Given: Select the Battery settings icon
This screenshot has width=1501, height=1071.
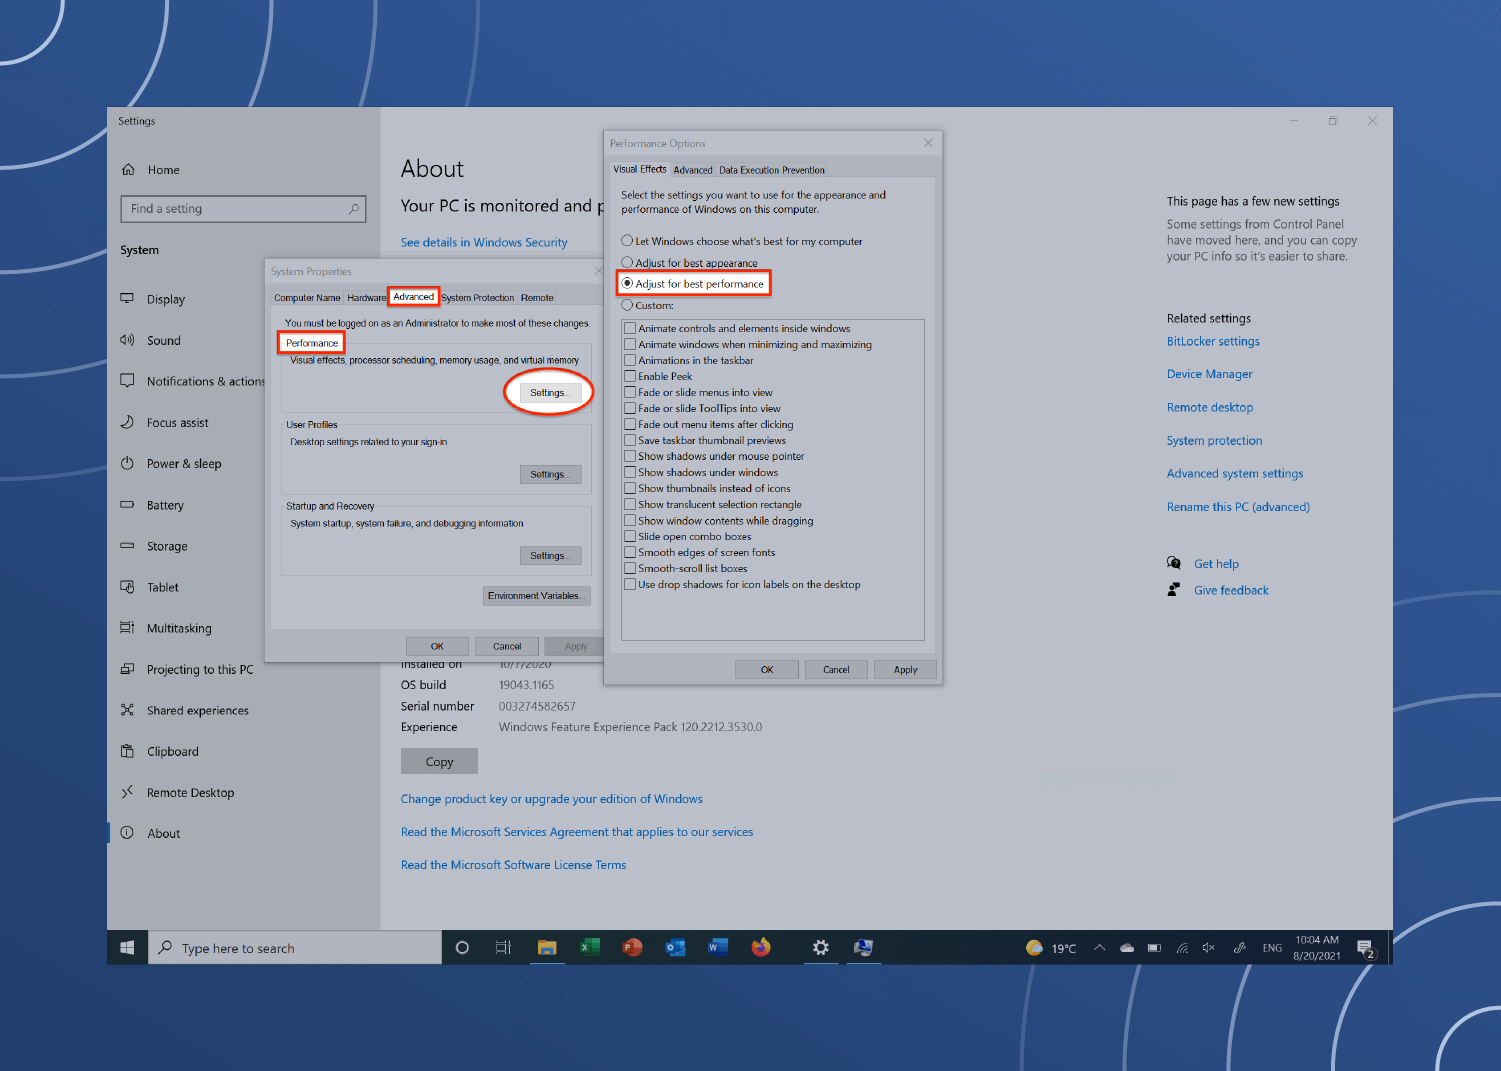Looking at the screenshot, I should [x=127, y=505].
